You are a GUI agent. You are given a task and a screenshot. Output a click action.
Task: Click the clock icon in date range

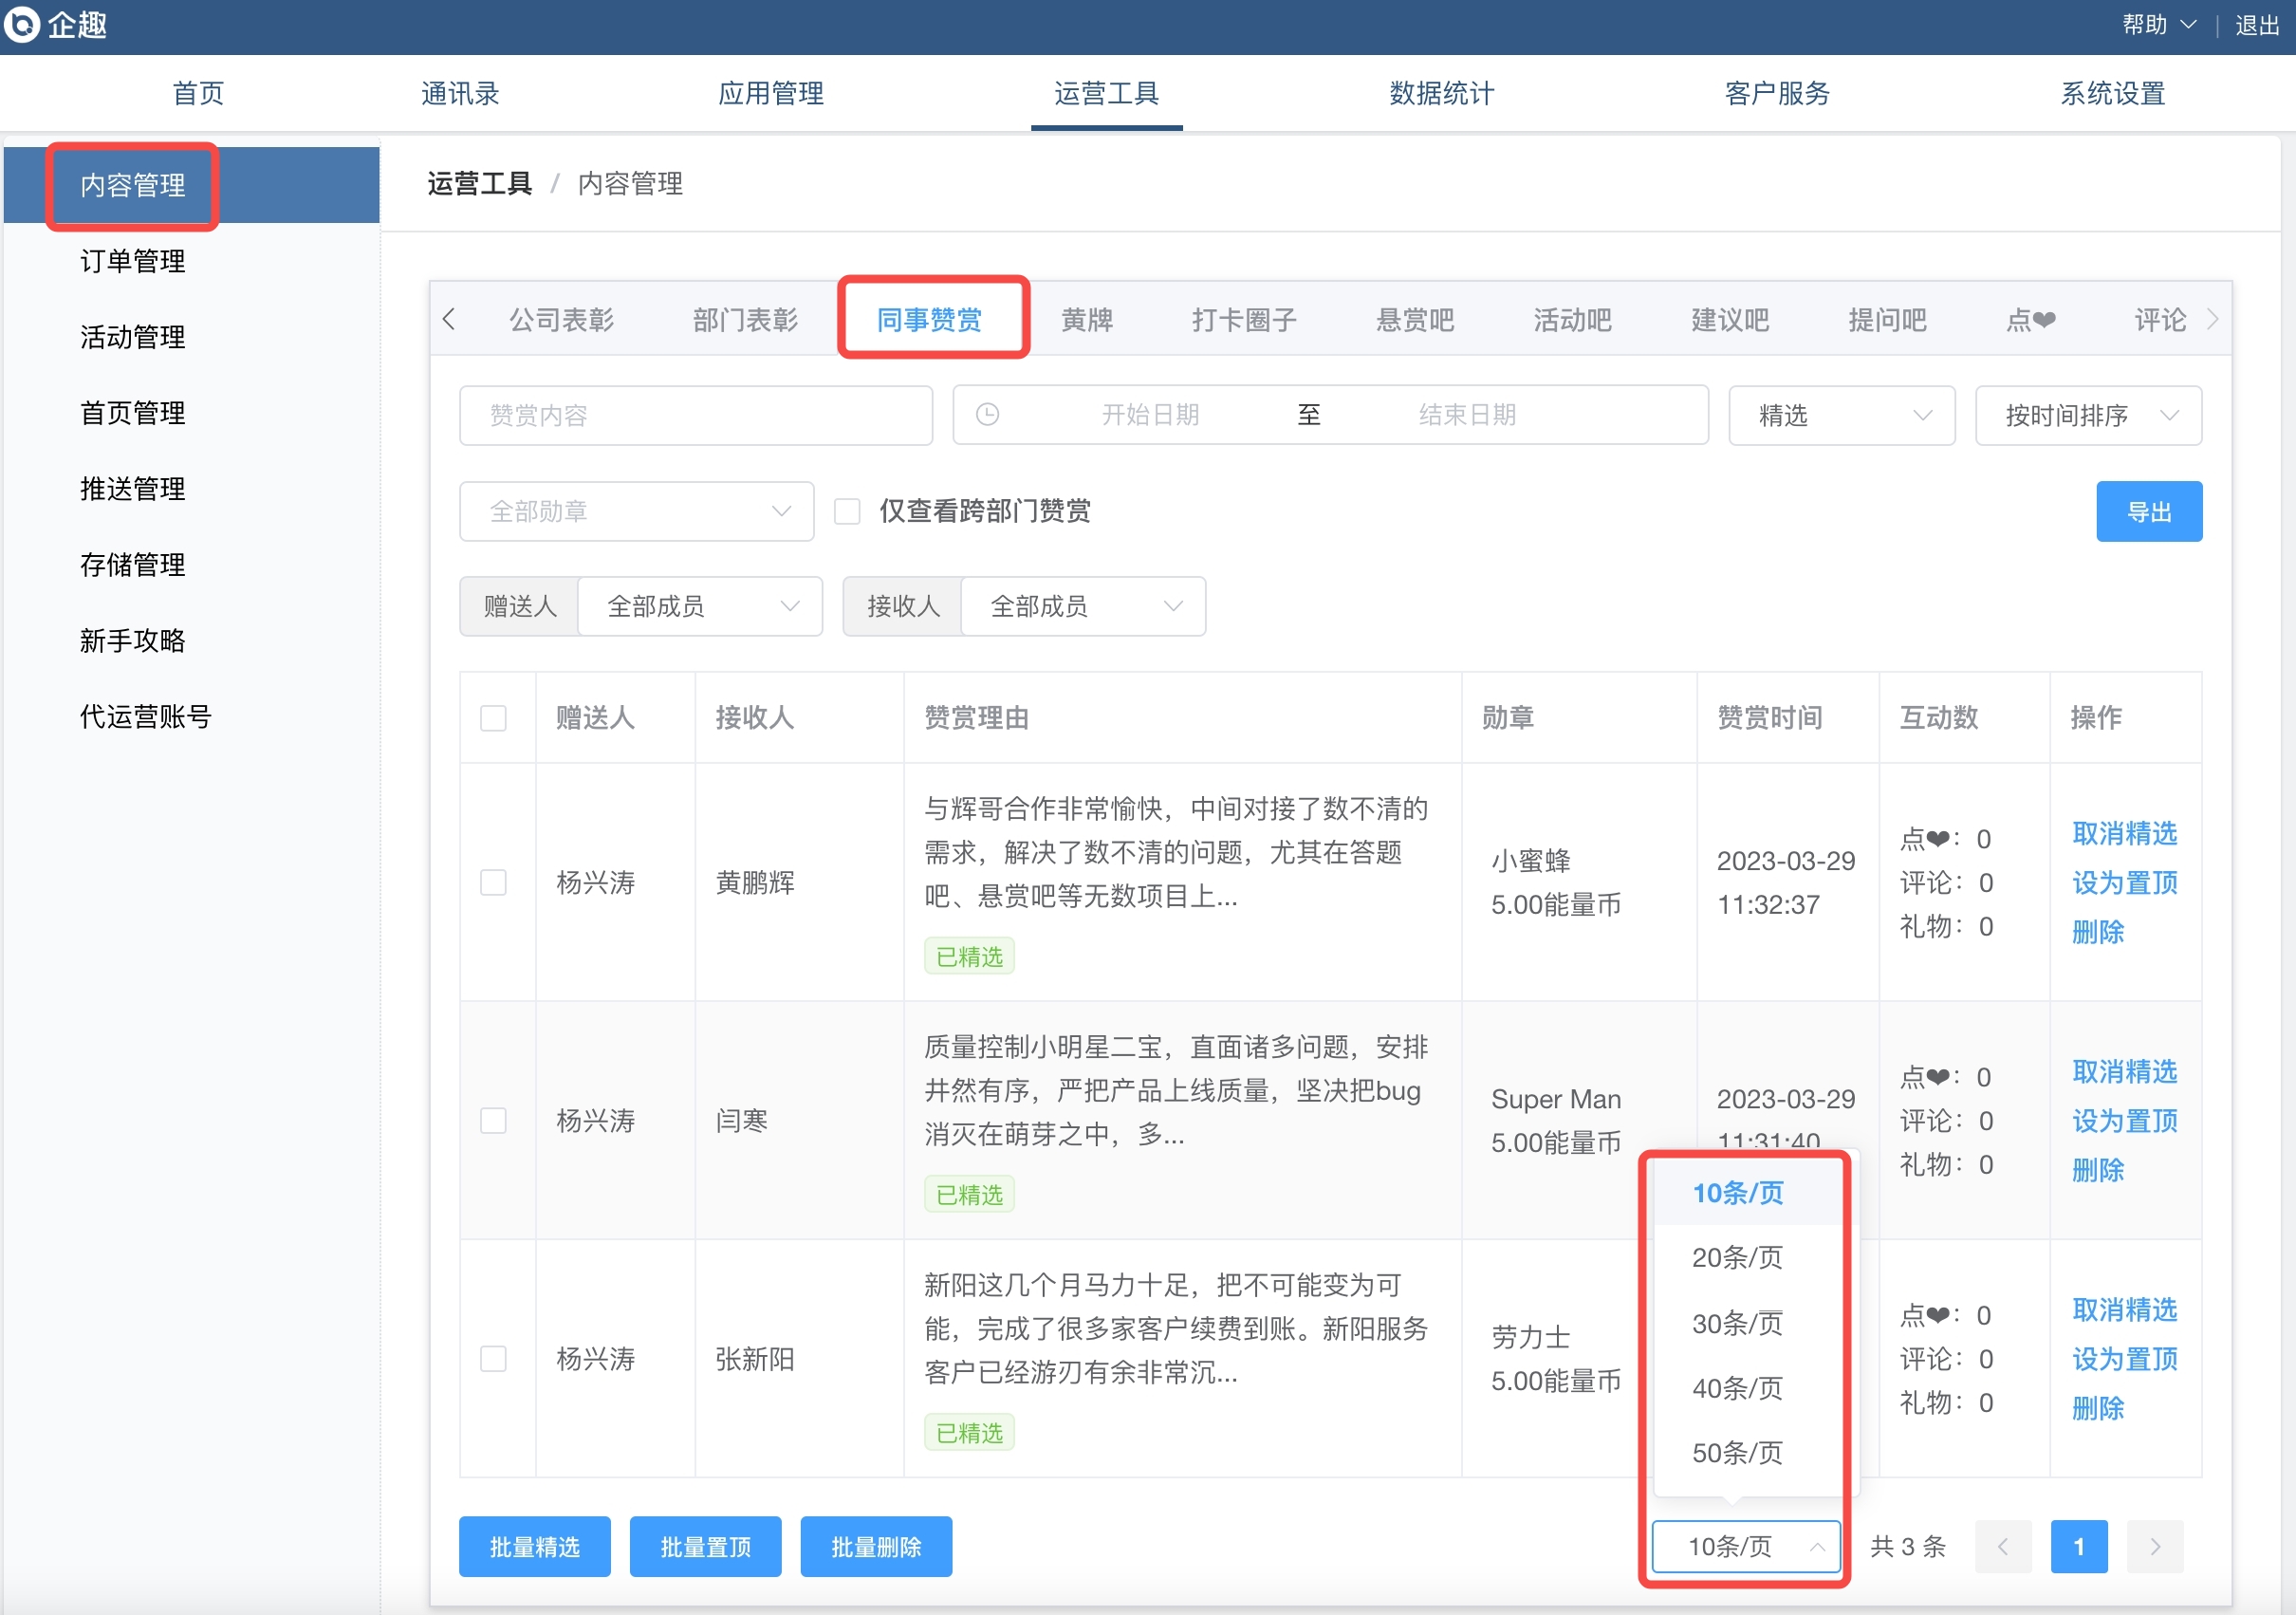tap(987, 415)
